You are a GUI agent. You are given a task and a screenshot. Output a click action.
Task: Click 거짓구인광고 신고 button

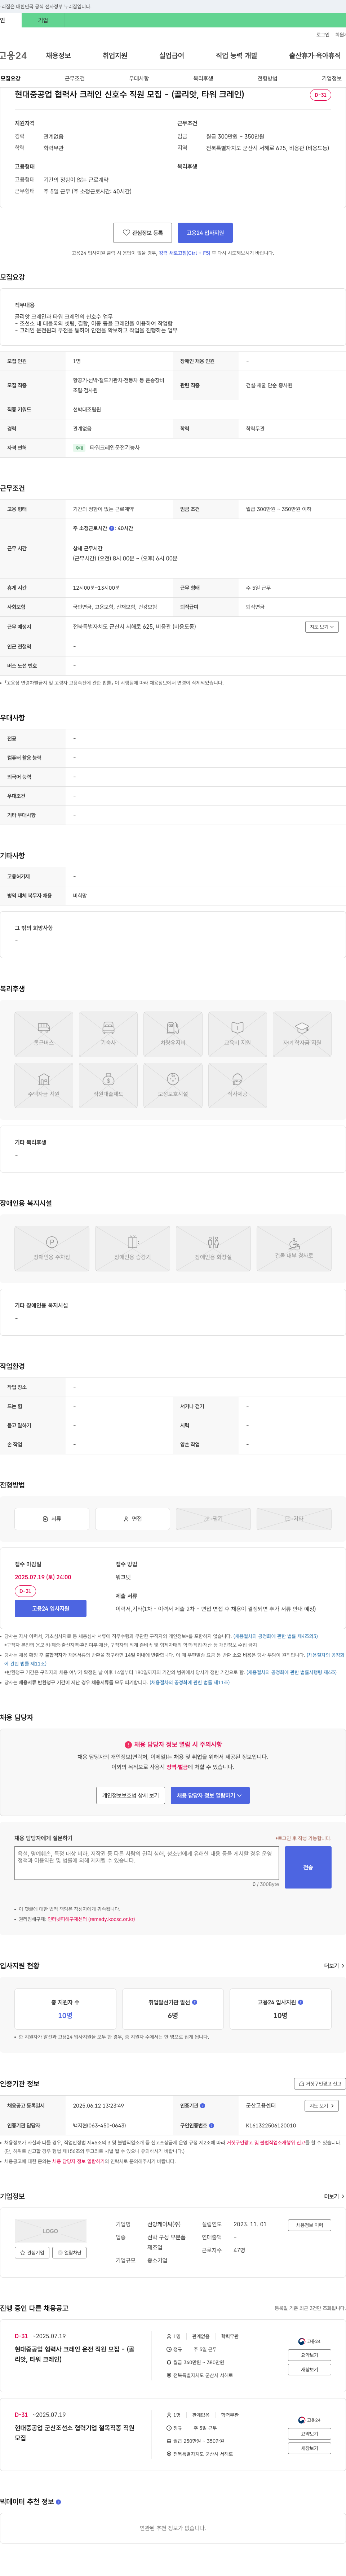(x=320, y=2084)
